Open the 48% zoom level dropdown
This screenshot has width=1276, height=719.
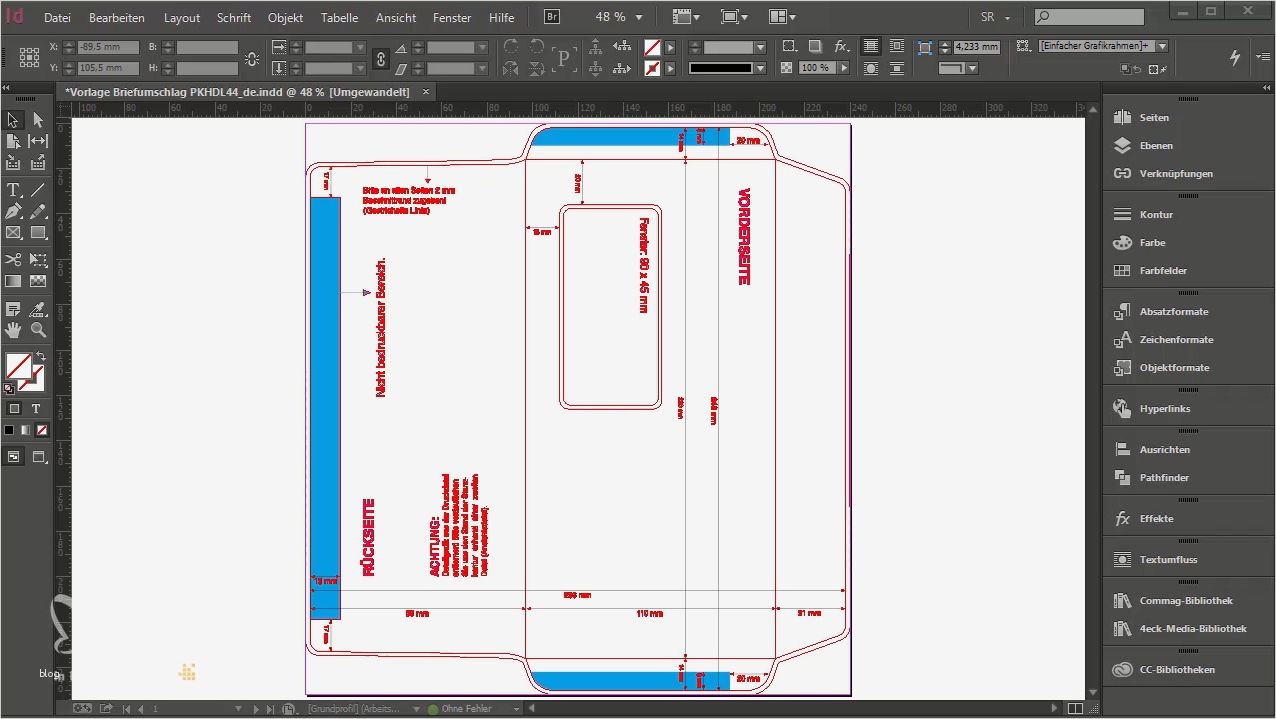pos(637,16)
